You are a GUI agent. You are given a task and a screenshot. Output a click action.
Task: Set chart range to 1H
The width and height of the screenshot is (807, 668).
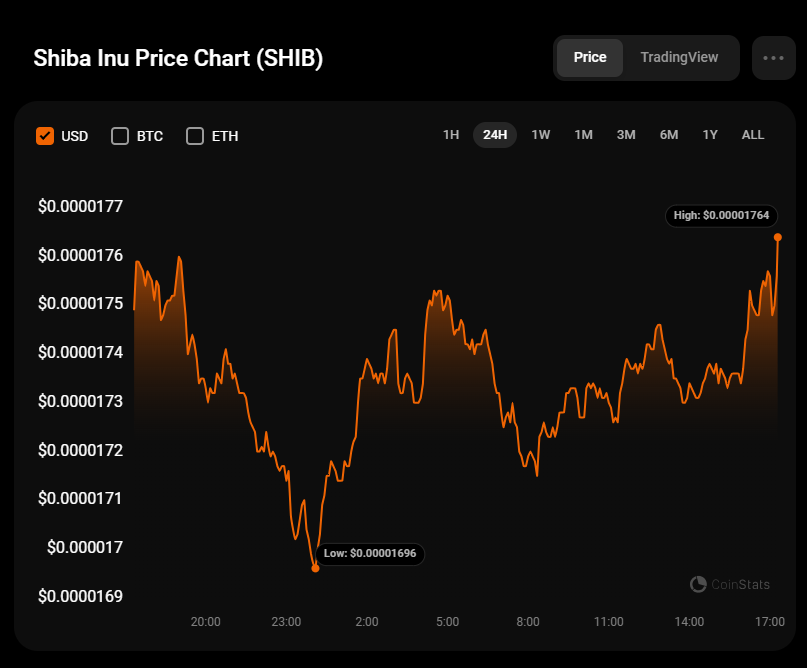451,135
